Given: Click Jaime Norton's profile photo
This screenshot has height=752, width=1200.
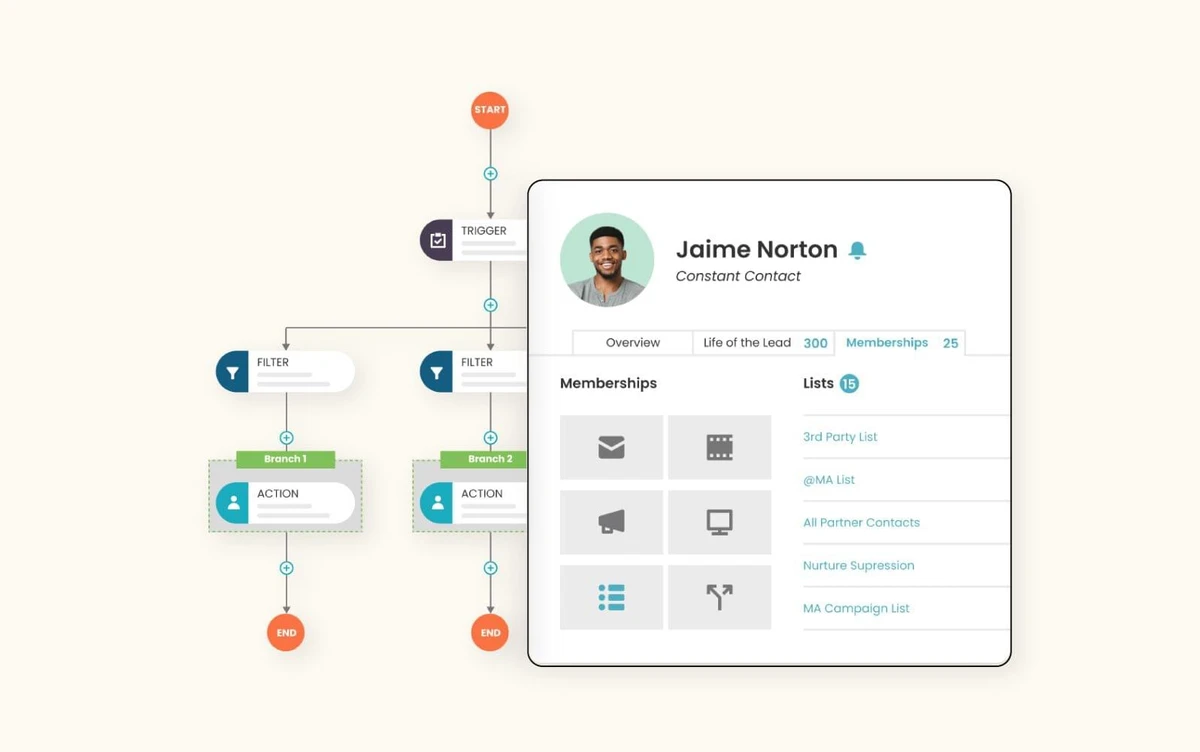Looking at the screenshot, I should click(x=607, y=258).
